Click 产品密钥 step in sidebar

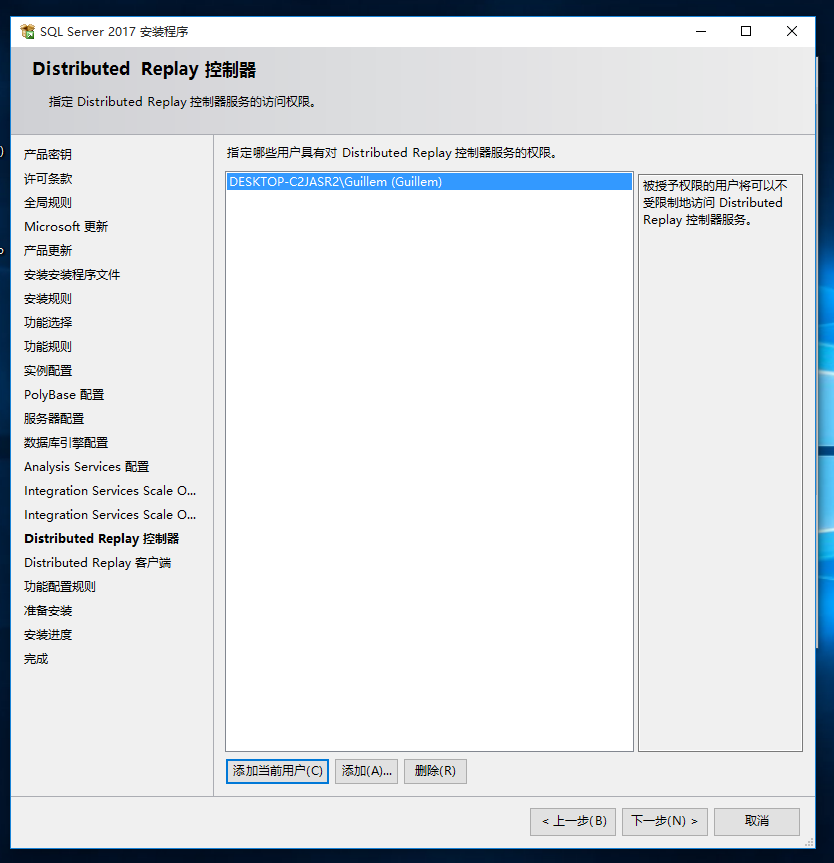coord(48,155)
